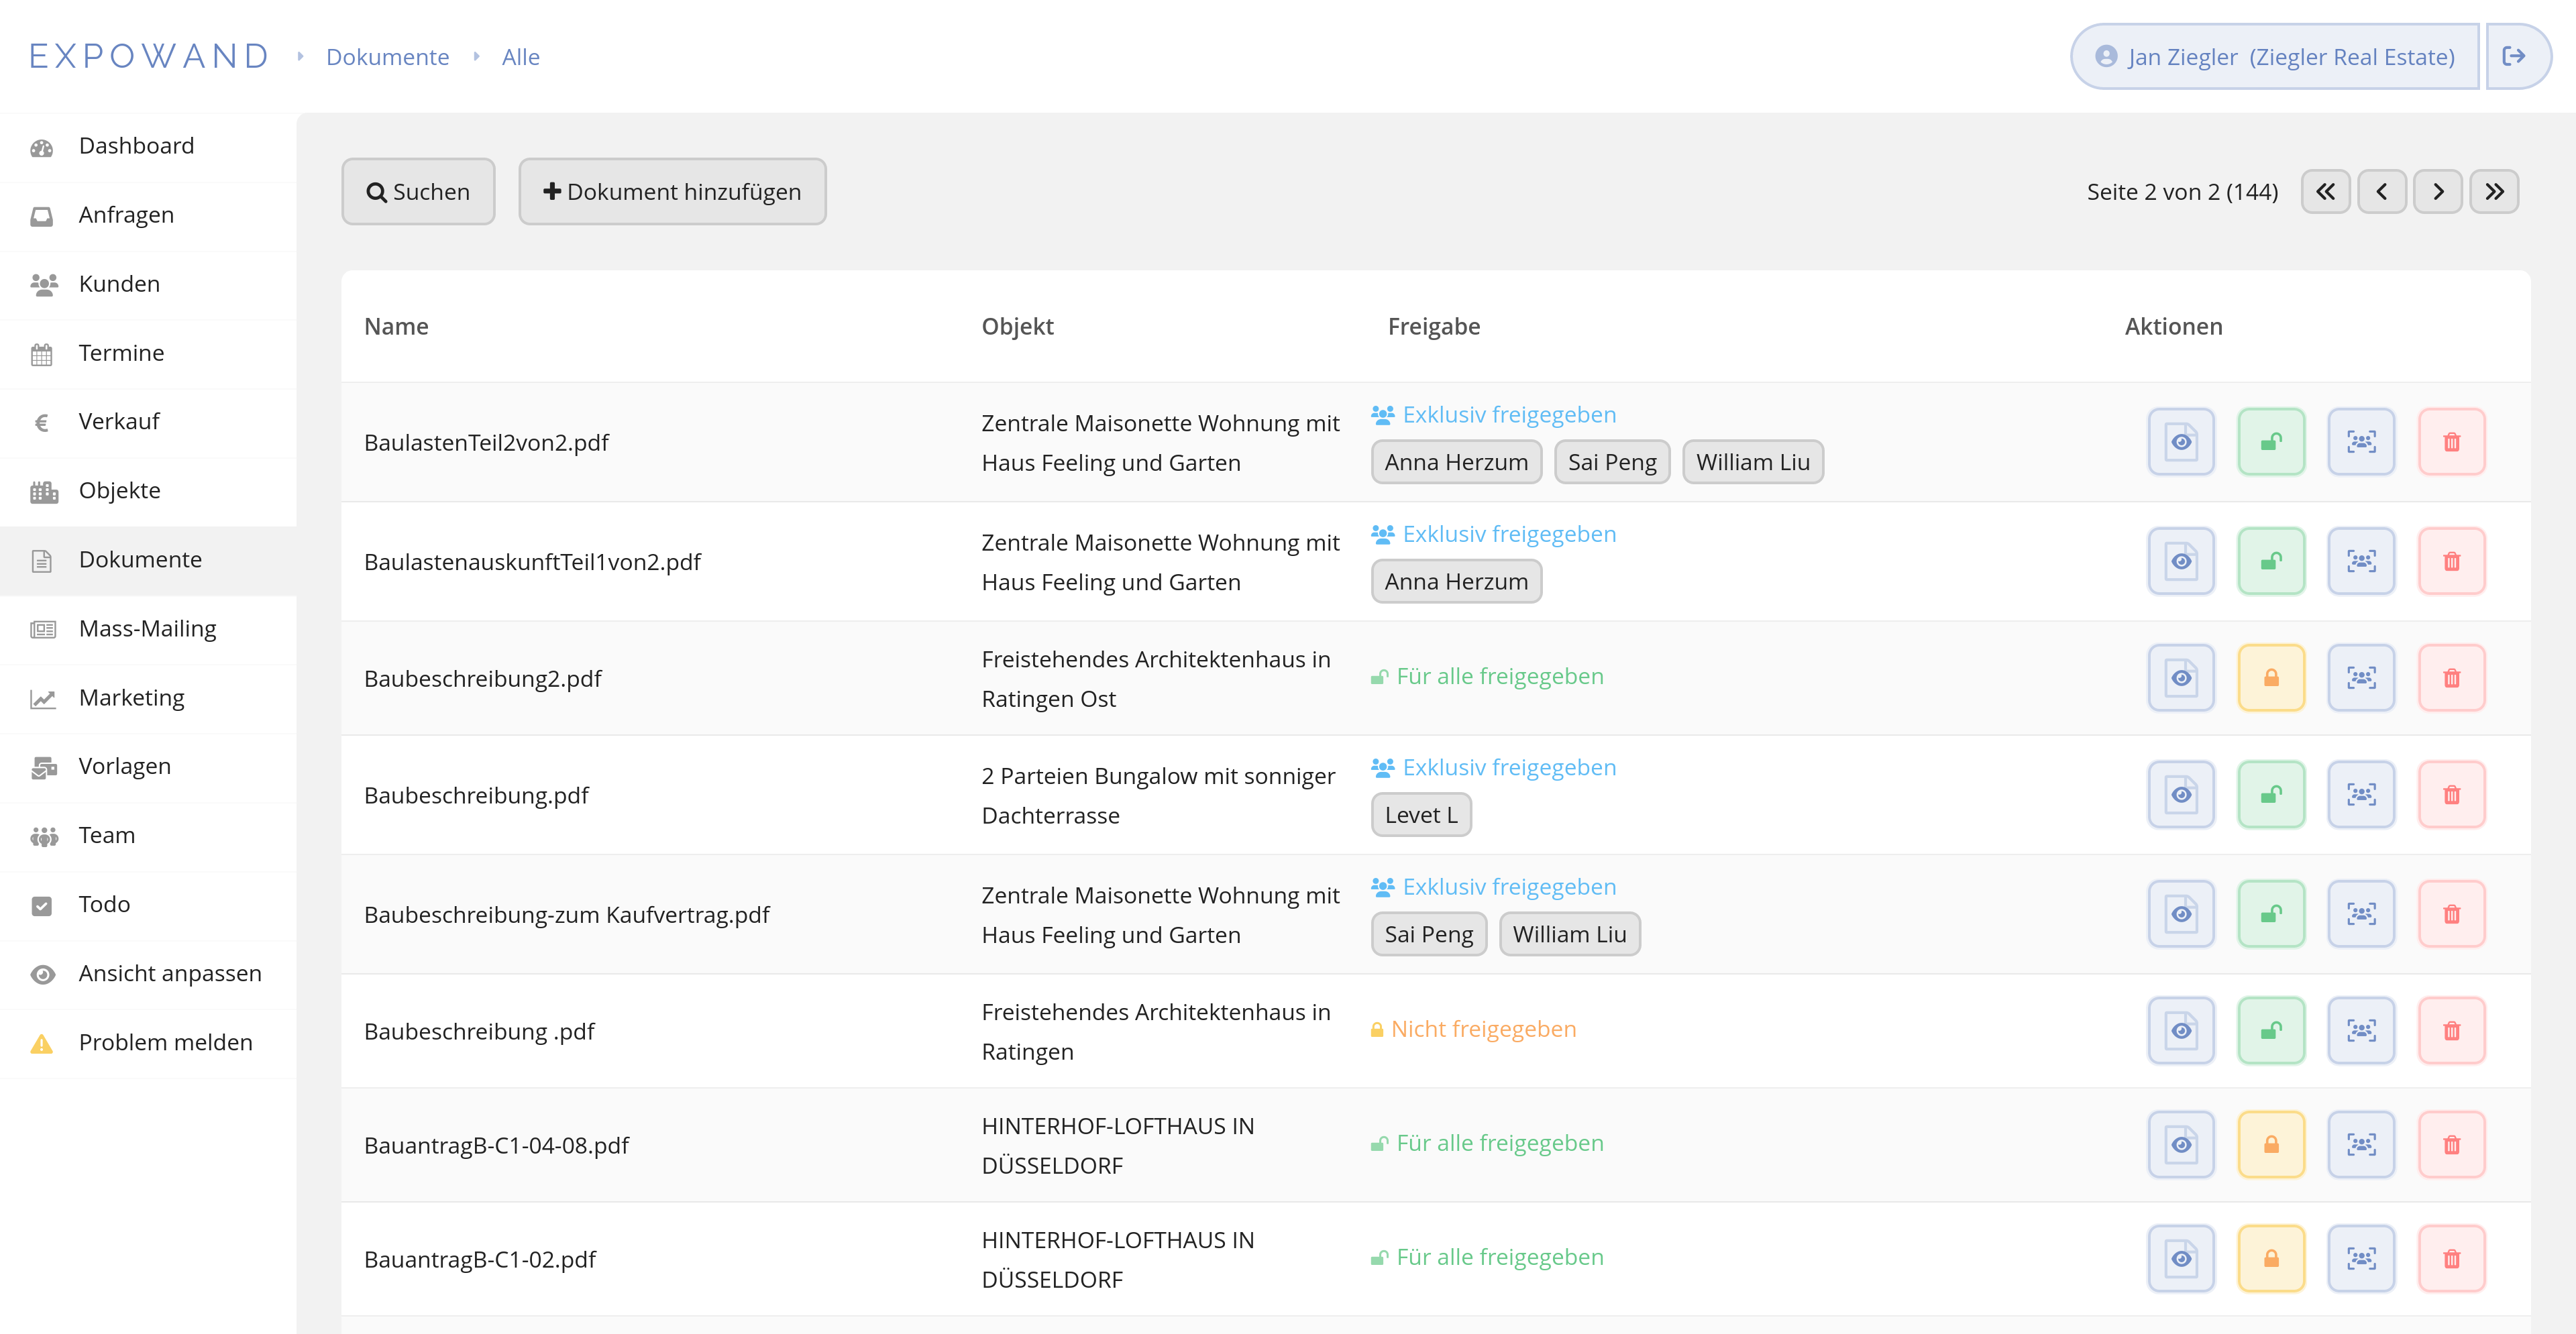Click the Anna Herzum tag on BaulastenauskunftTeil1von2.pdf
This screenshot has height=1334, width=2576.
(1456, 582)
